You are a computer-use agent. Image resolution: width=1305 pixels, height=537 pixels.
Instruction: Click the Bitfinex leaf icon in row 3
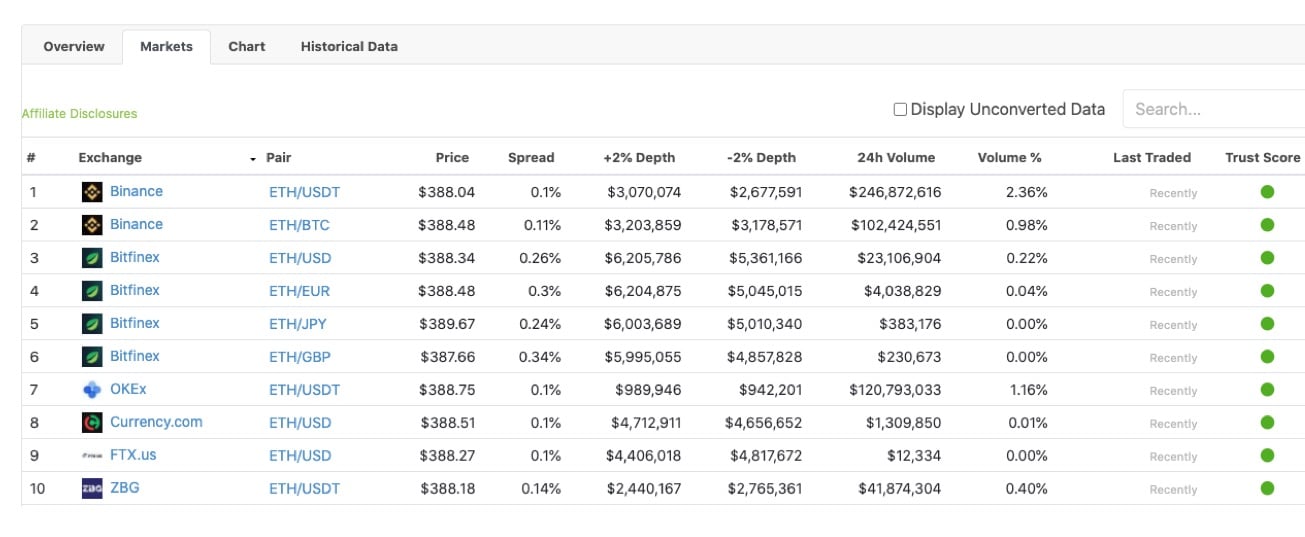(x=92, y=258)
